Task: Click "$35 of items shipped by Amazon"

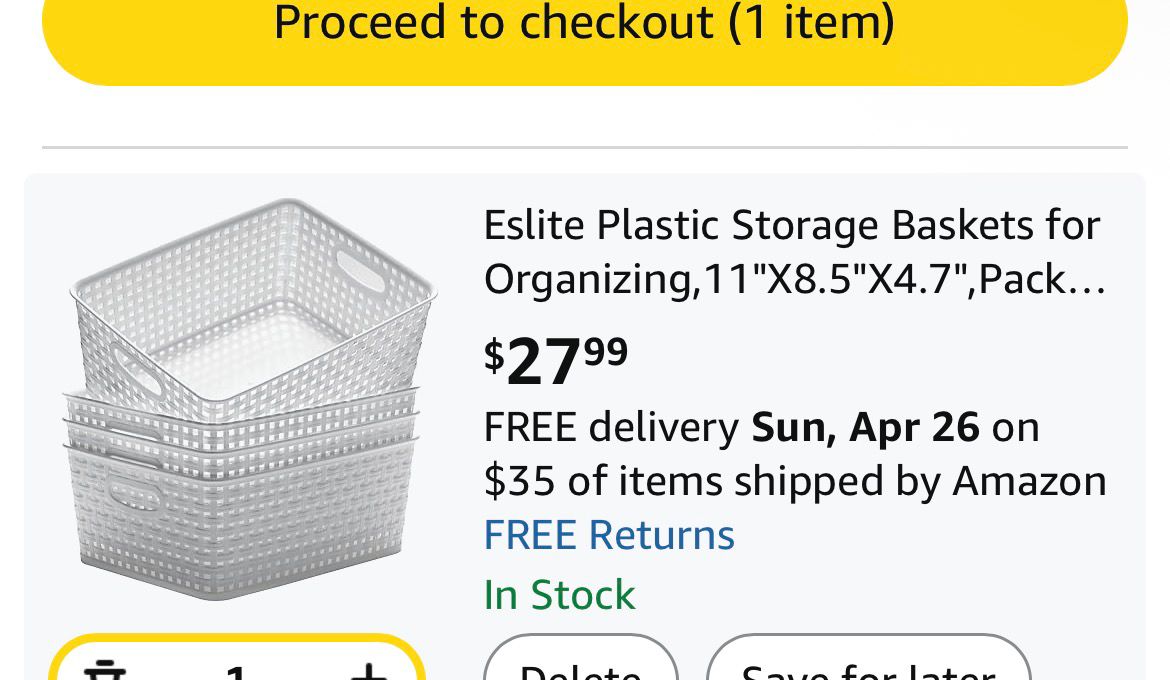Action: coord(795,482)
